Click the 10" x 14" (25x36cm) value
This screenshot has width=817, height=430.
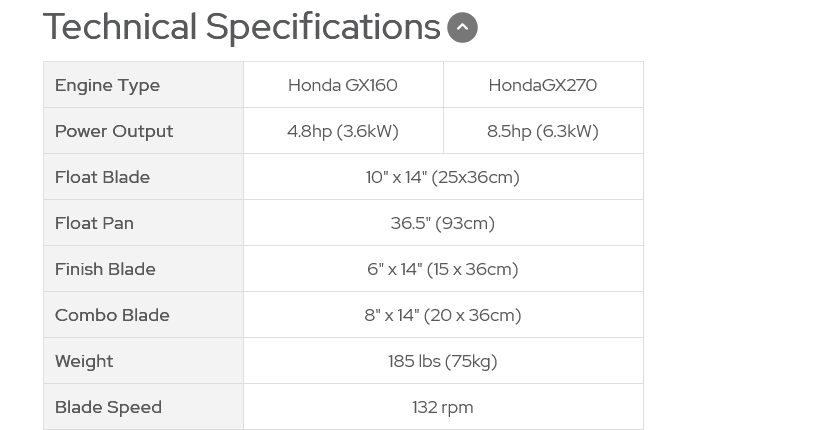coord(443,177)
